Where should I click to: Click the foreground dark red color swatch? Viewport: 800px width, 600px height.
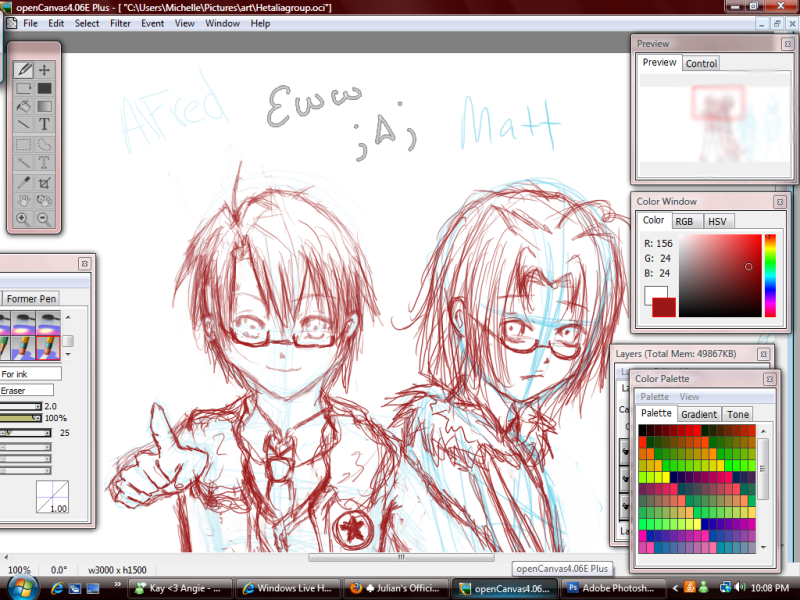[665, 308]
